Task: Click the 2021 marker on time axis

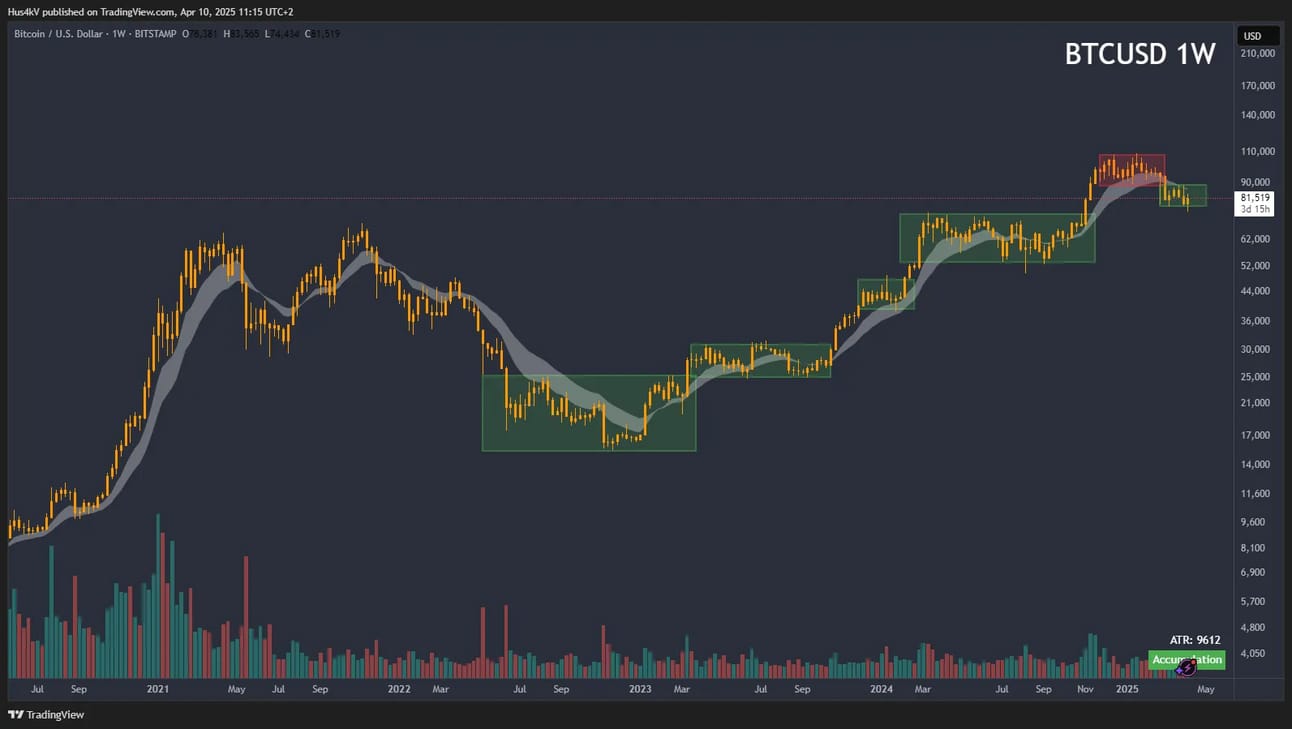Action: coord(158,689)
